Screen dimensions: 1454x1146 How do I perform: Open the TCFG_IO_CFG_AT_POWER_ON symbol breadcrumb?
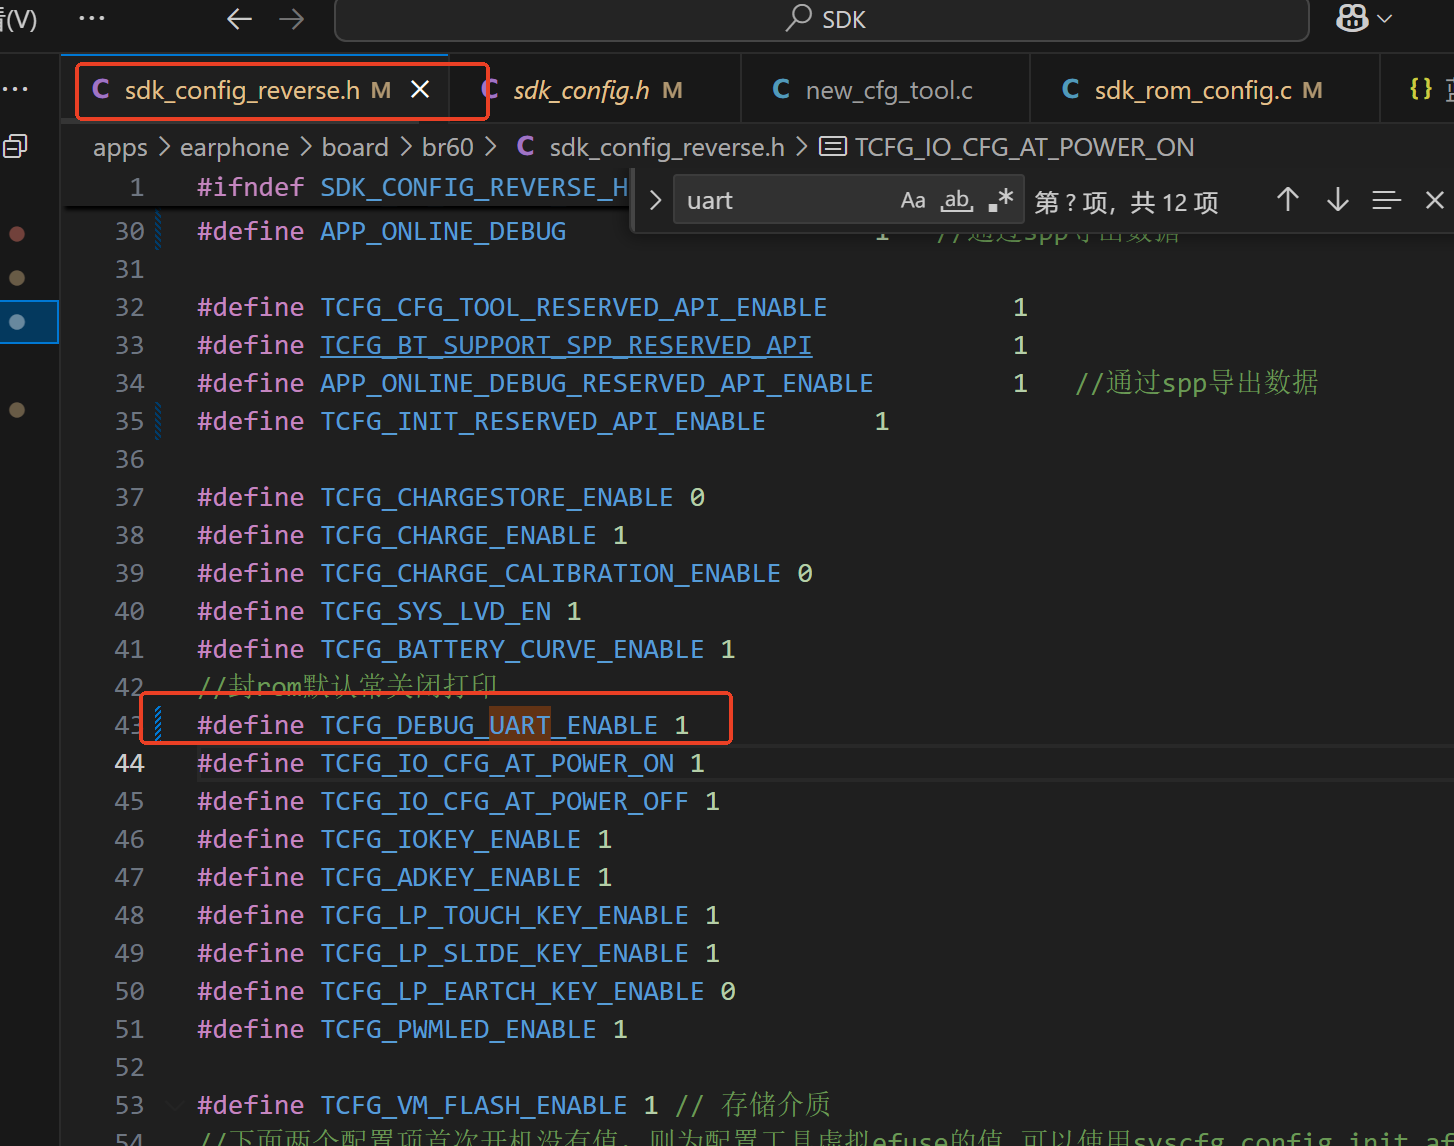pyautogui.click(x=1008, y=148)
